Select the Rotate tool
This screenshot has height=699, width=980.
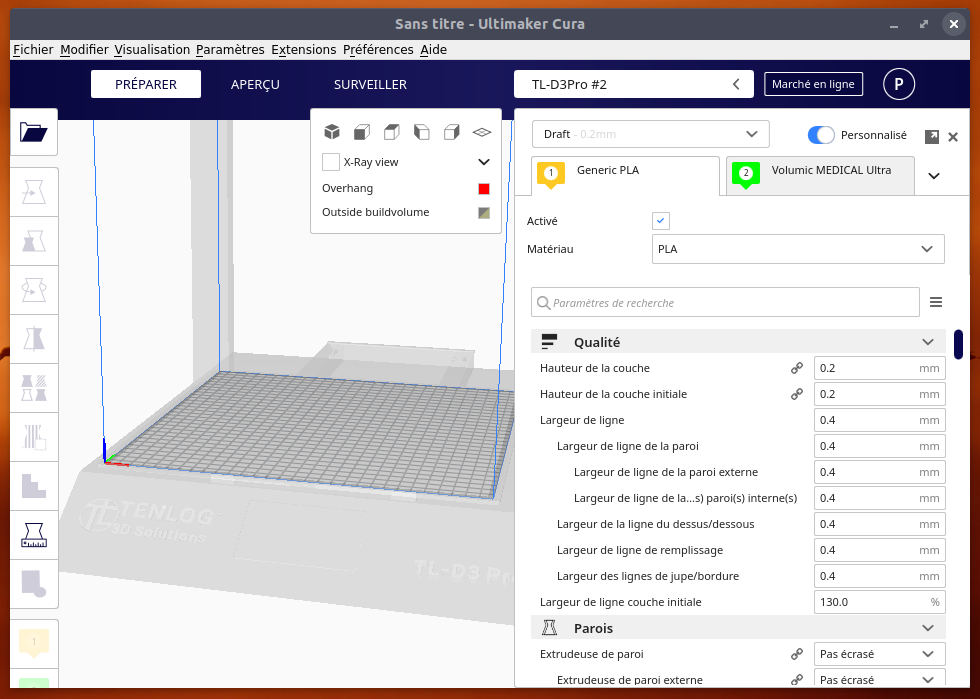click(x=34, y=290)
